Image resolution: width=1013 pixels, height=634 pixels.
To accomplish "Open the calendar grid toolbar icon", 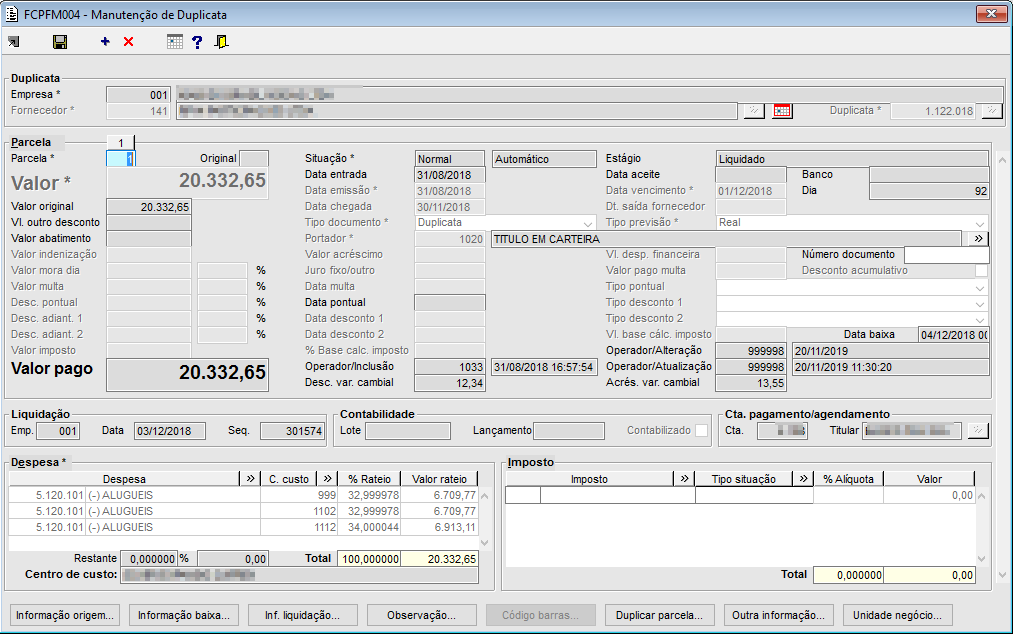I will pos(175,42).
